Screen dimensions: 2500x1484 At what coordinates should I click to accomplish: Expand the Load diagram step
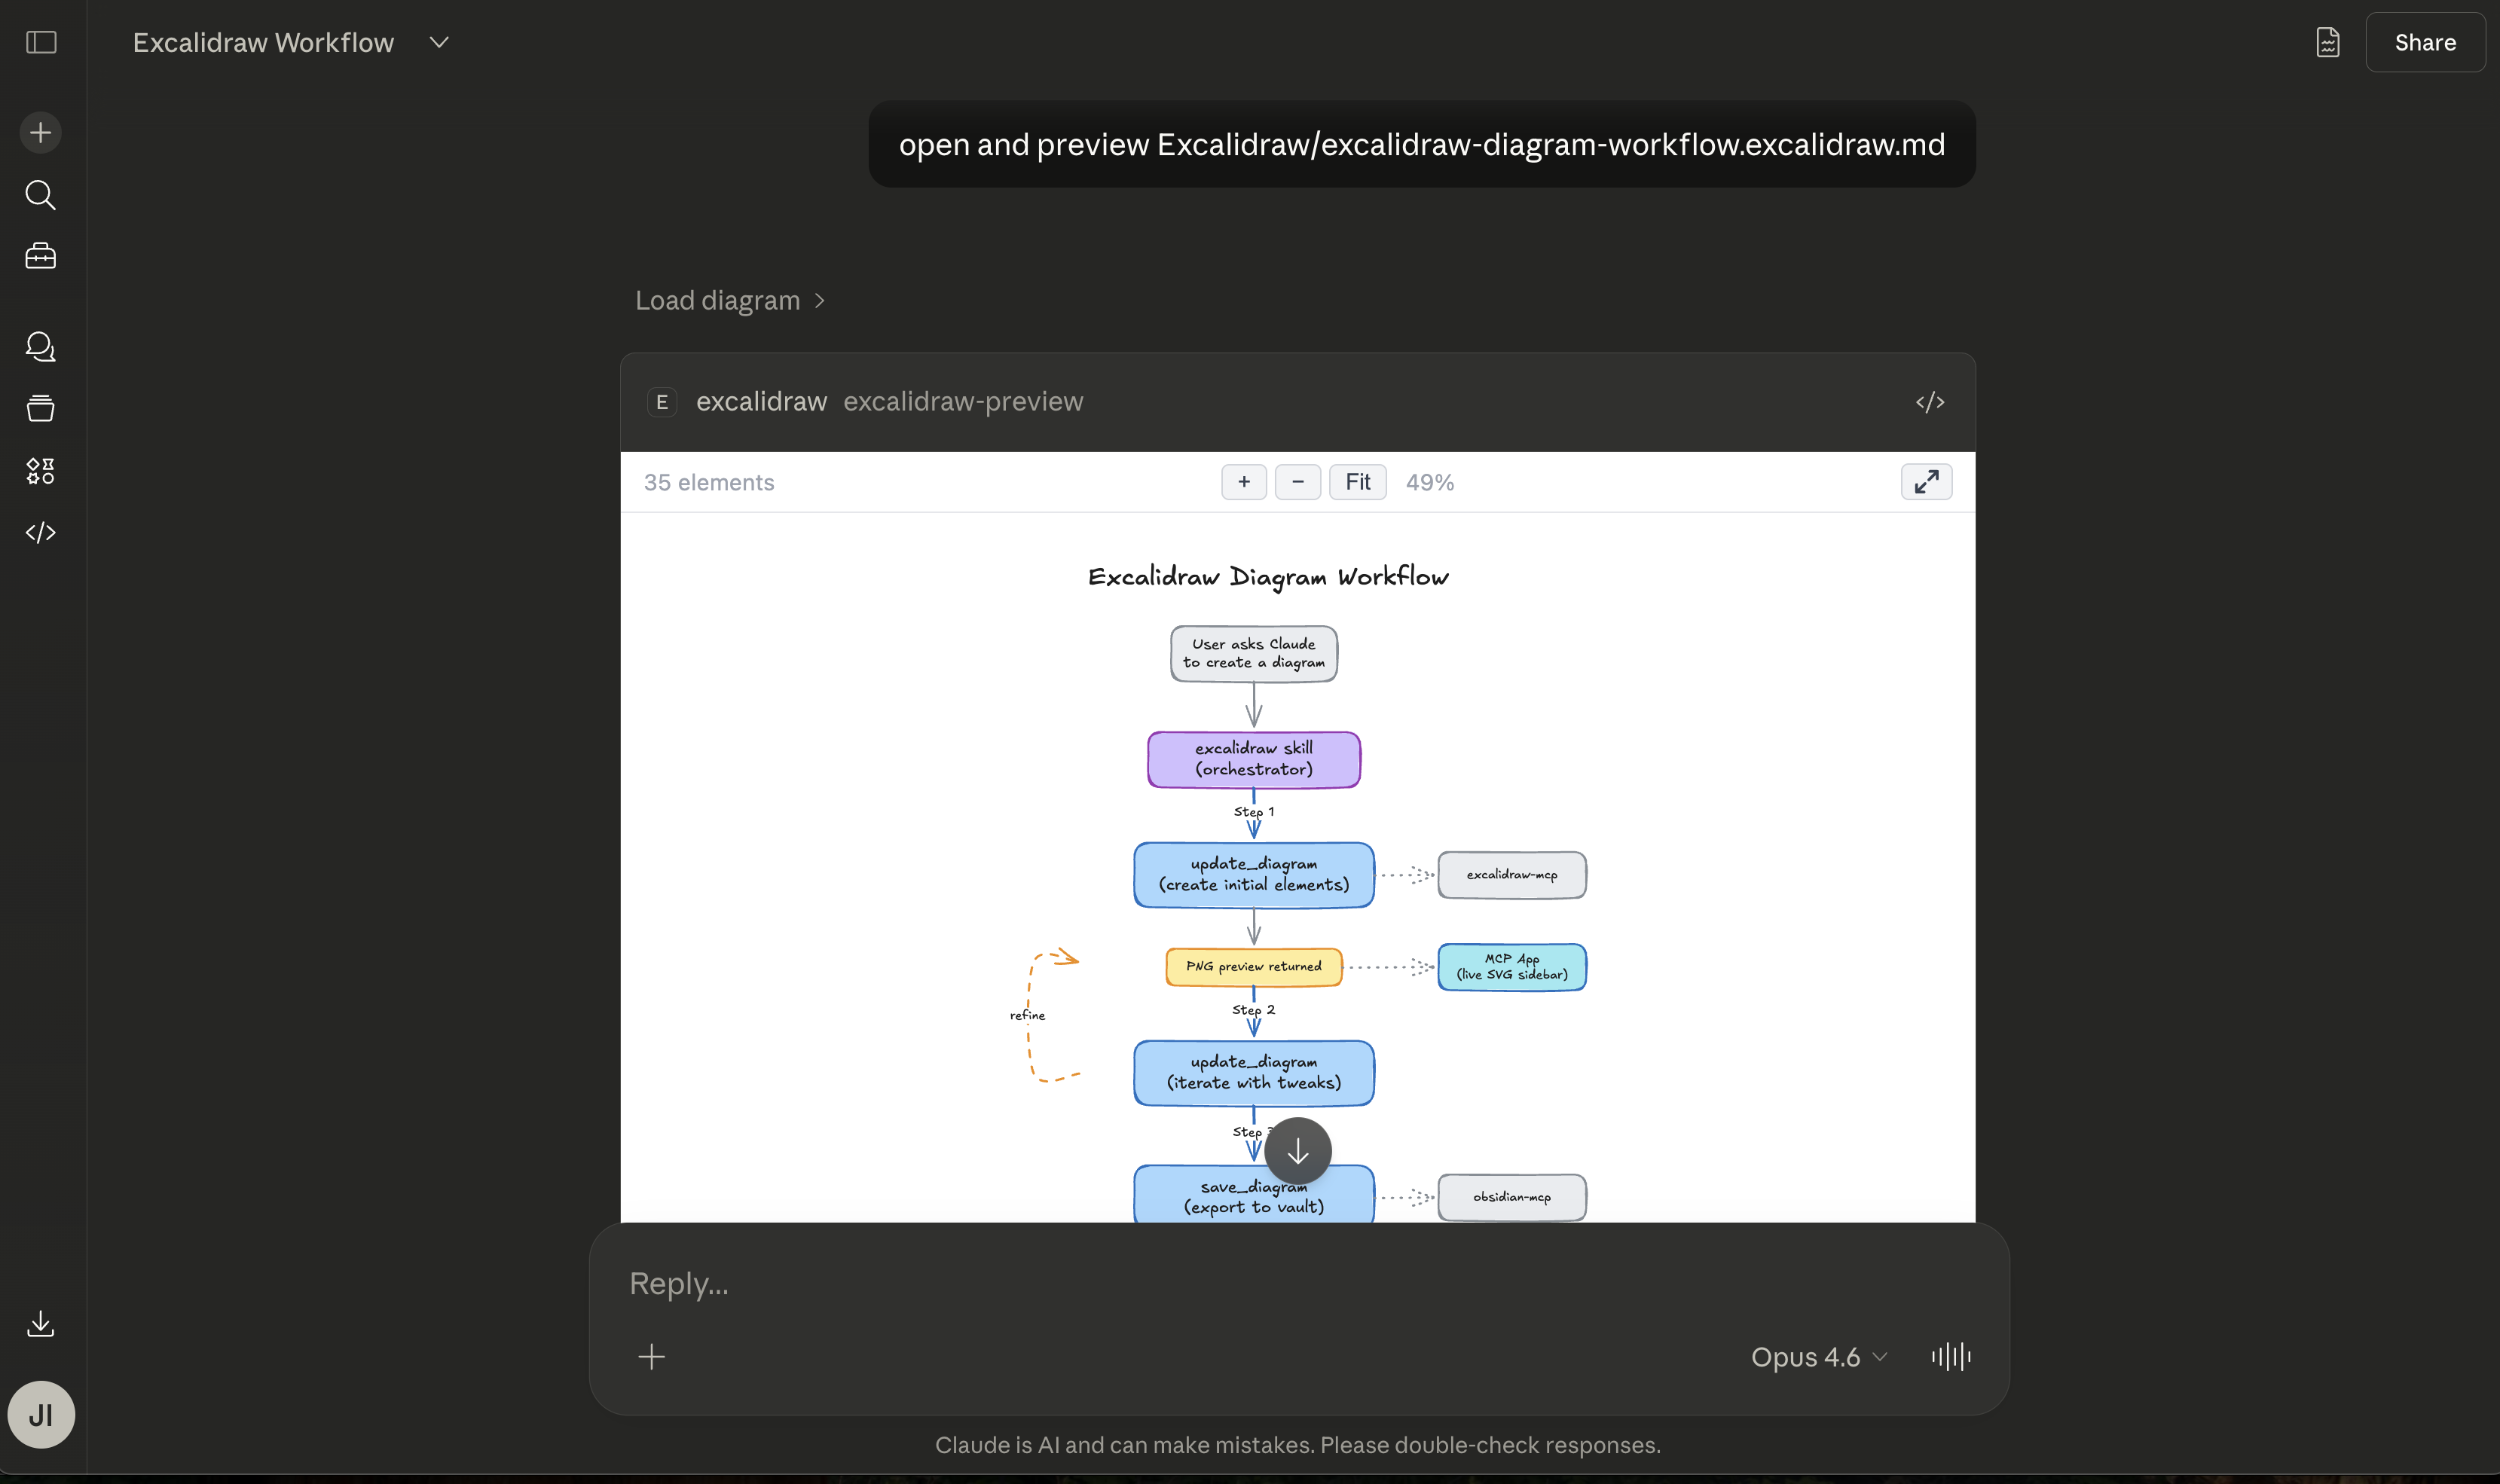pos(730,301)
